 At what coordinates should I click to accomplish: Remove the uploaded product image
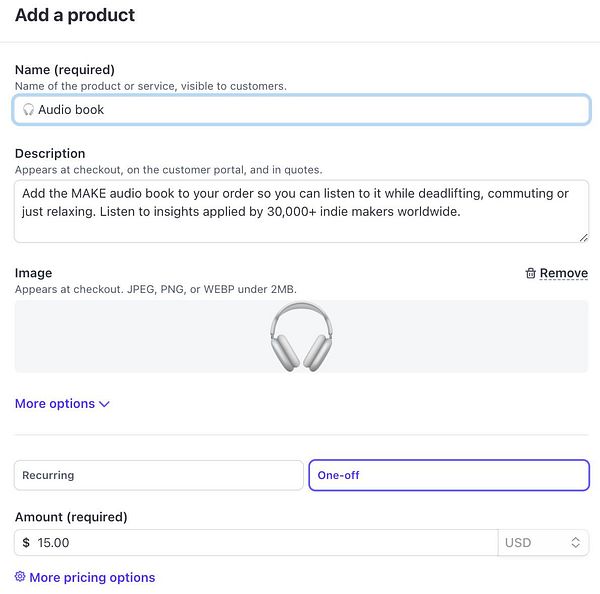(x=563, y=273)
